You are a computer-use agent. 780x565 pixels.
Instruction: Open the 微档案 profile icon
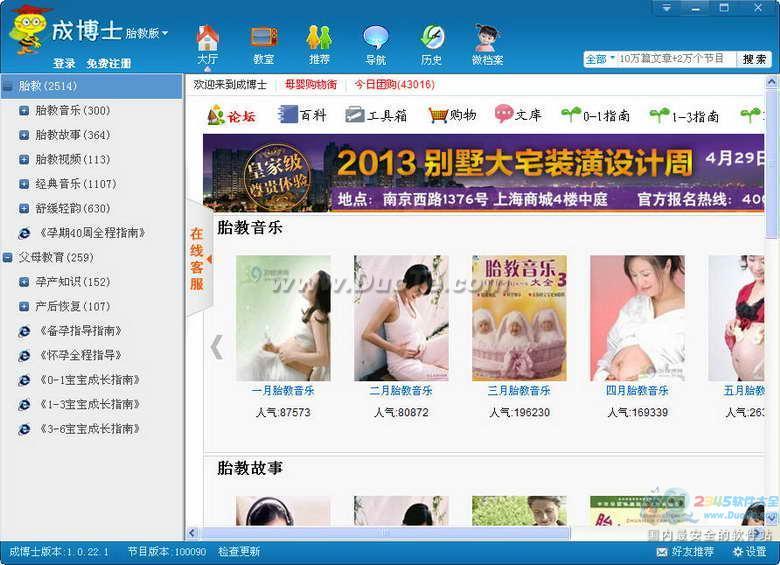487,40
